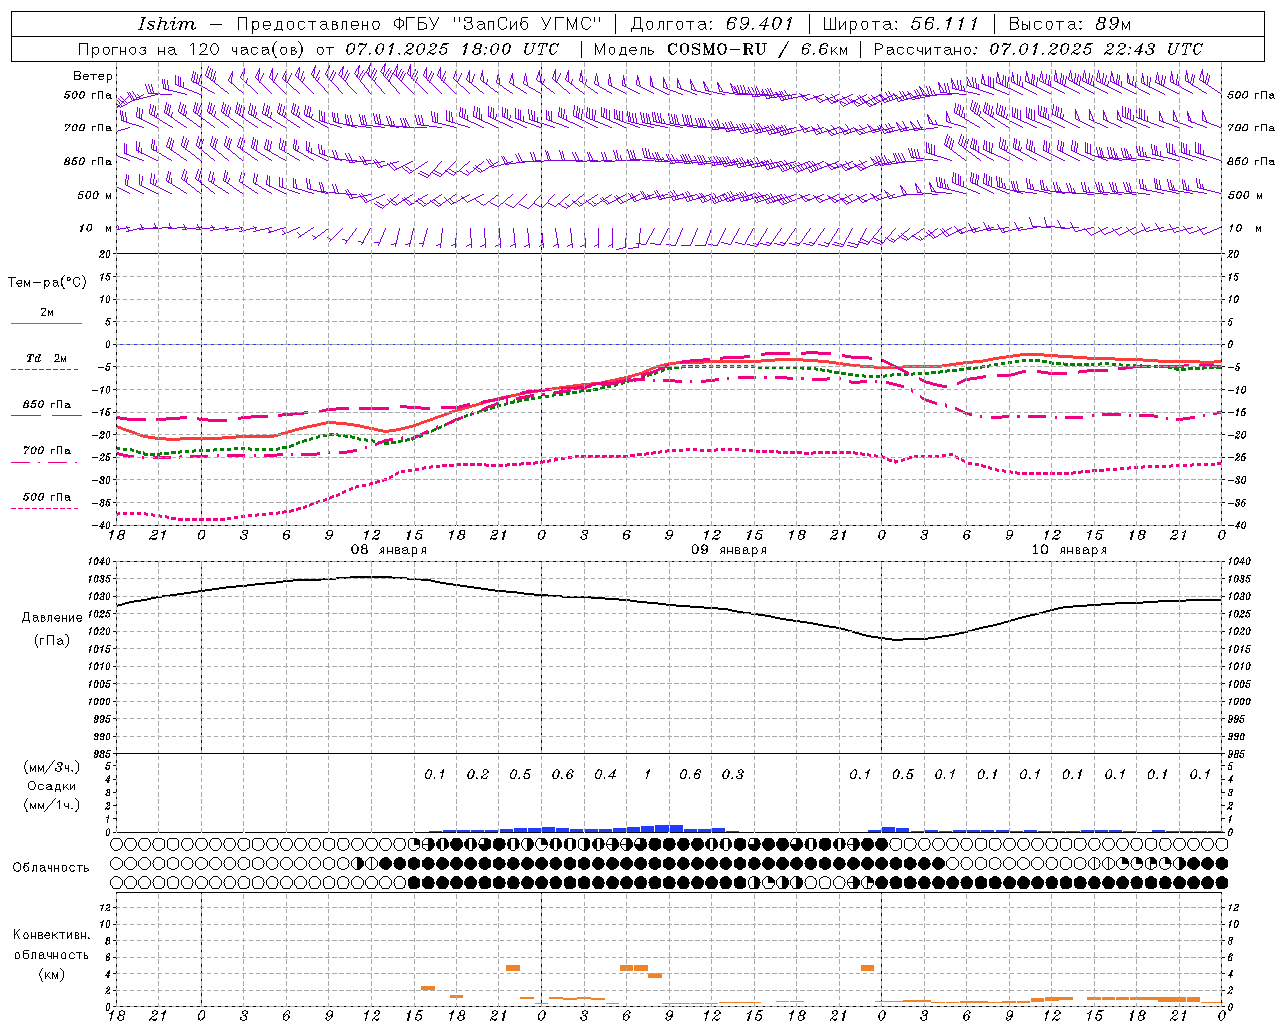This screenshot has width=1280, height=1024.
Task: Click the "Давление" pressure panel label
Action: (52, 618)
